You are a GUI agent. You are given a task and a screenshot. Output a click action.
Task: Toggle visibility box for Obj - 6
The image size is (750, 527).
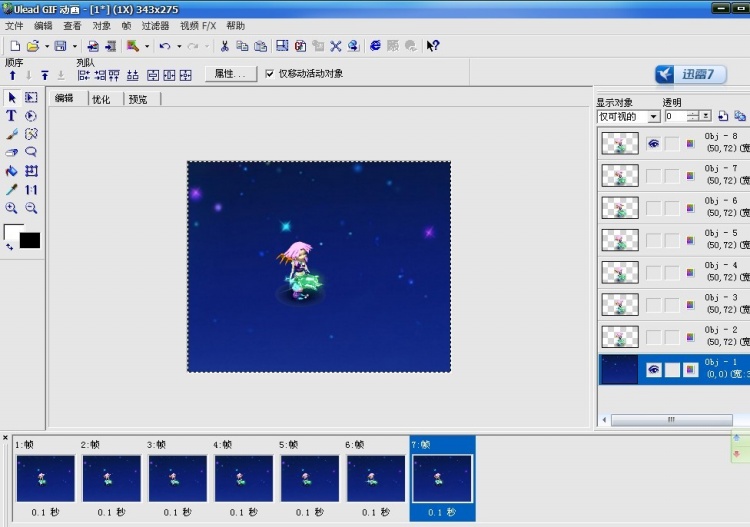653,208
